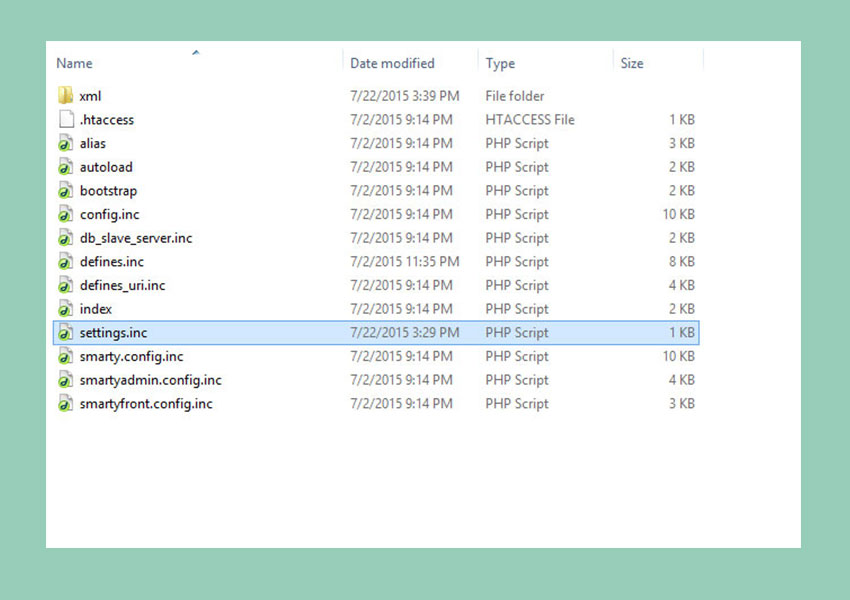Select smartyfront.config.inc file name

point(146,404)
